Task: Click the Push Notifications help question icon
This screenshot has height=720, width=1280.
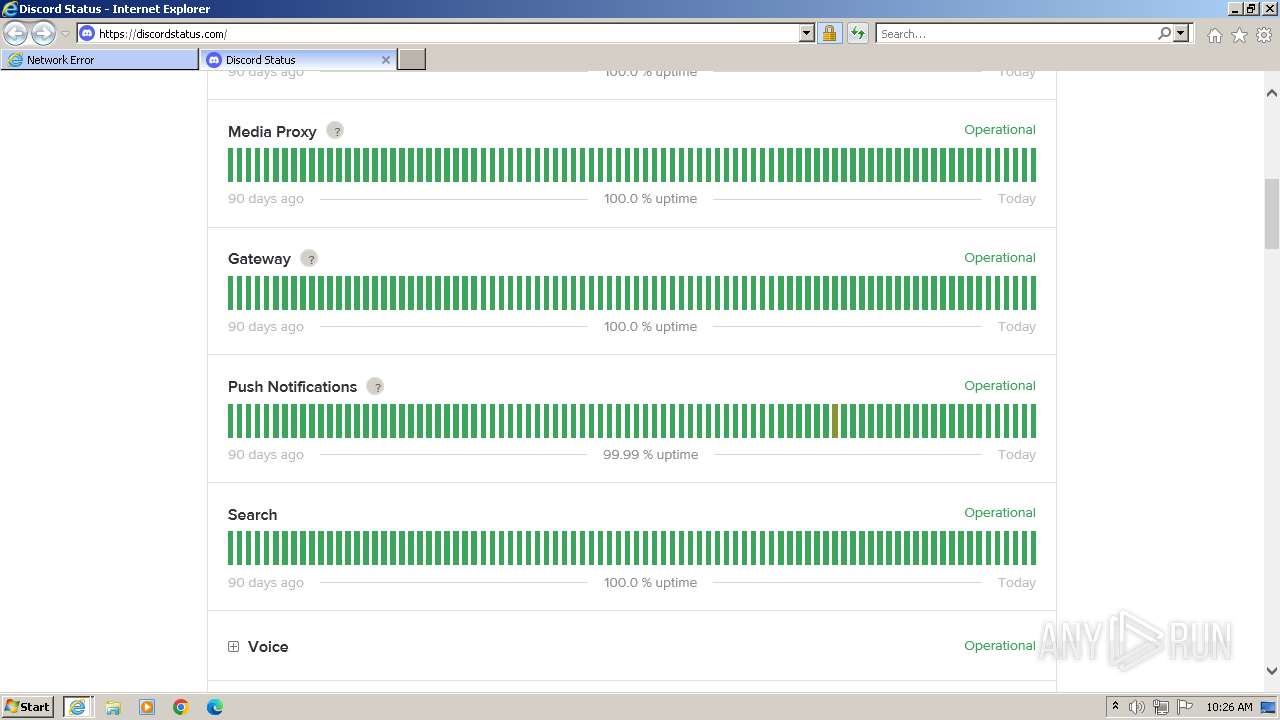Action: tap(375, 387)
